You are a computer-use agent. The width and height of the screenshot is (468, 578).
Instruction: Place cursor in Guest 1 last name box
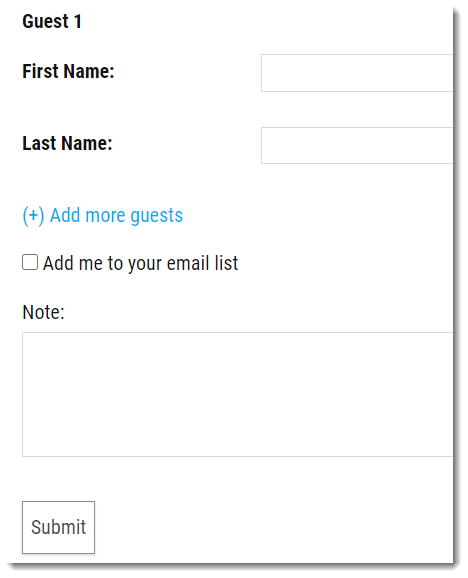click(357, 145)
